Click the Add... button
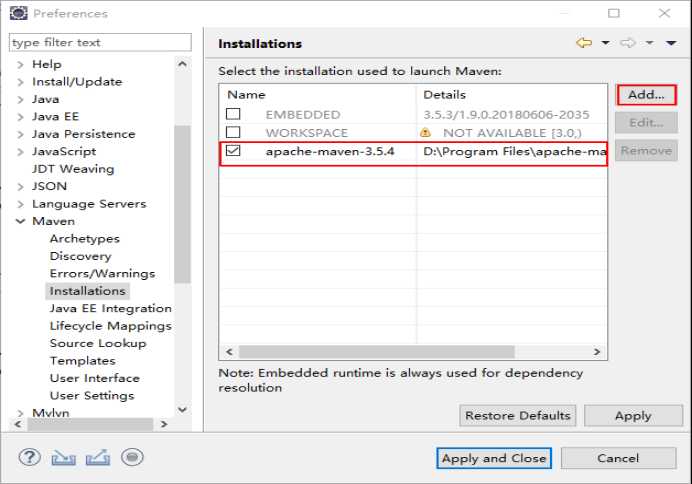 646,95
